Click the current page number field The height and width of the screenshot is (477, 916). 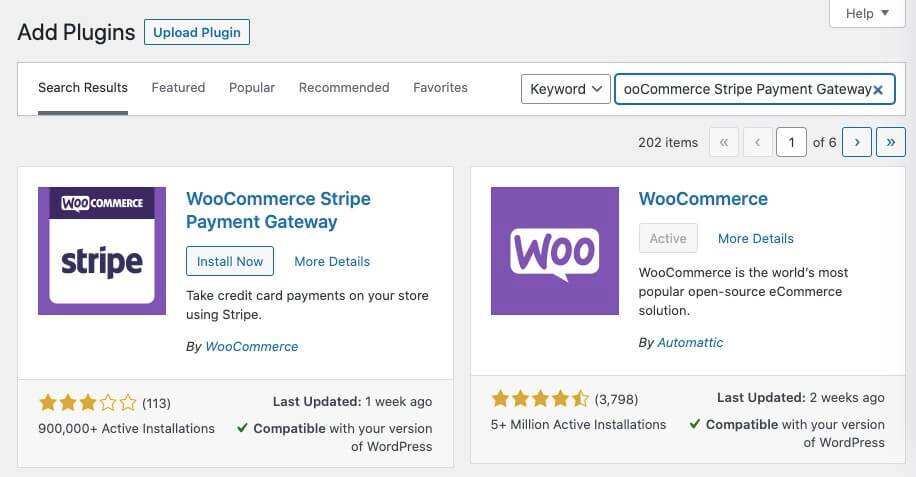point(791,142)
